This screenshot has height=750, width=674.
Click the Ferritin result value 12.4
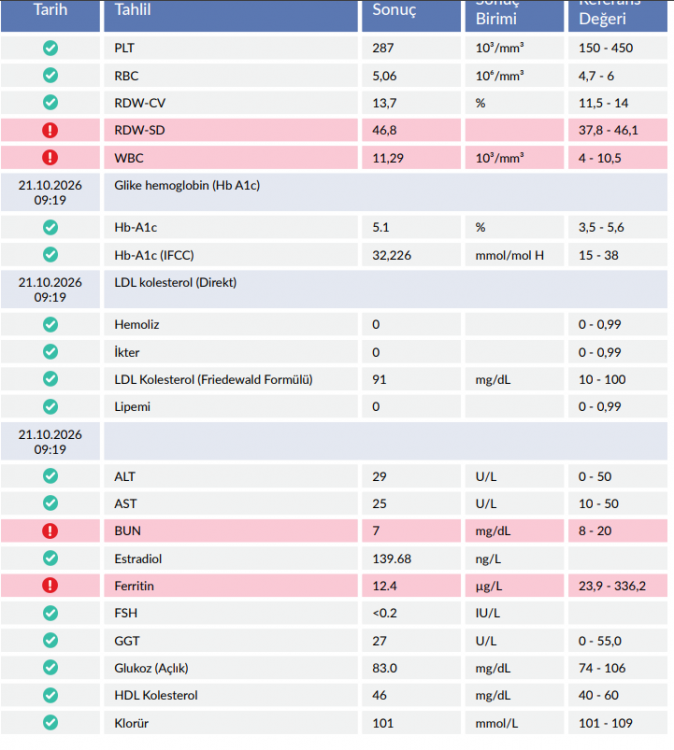pyautogui.click(x=385, y=586)
